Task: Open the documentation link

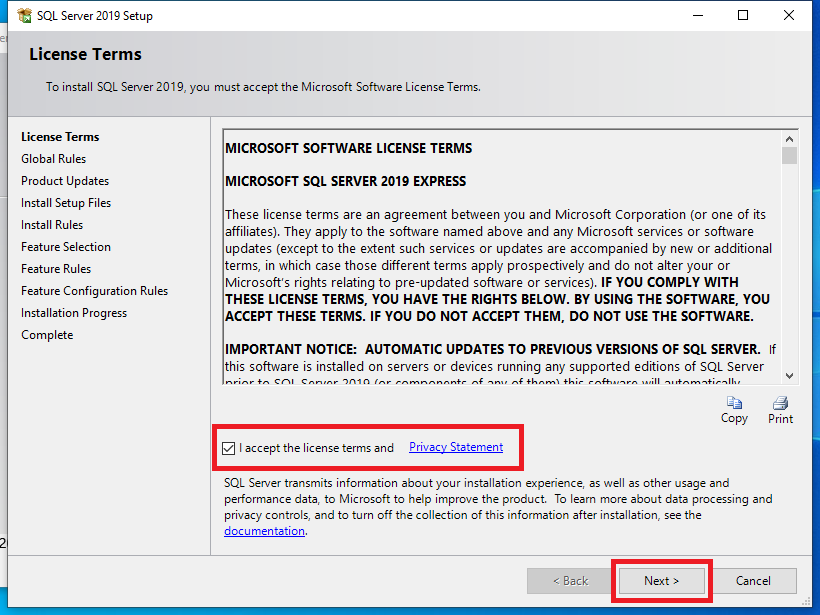Action: (x=264, y=531)
